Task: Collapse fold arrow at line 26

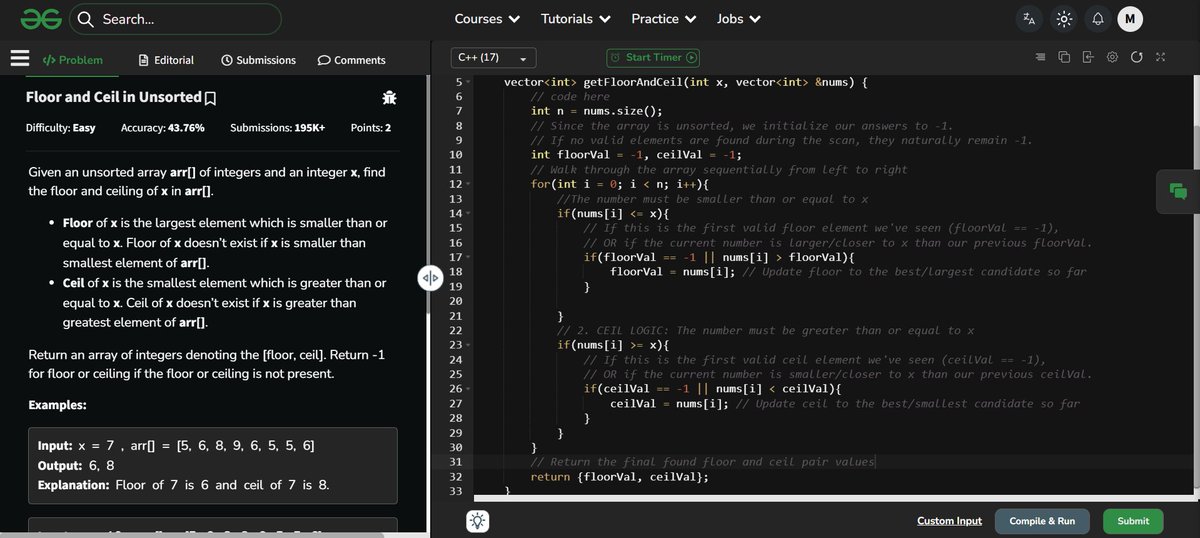Action: (468, 389)
